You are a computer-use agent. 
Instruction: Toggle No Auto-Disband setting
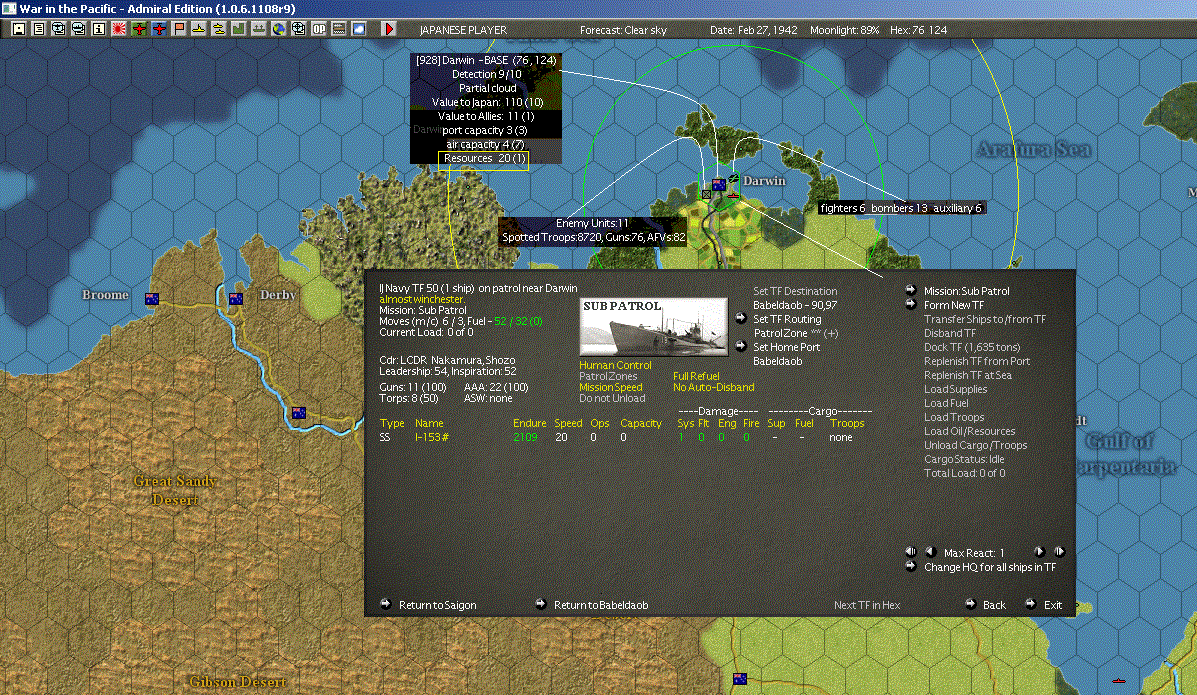(x=714, y=387)
